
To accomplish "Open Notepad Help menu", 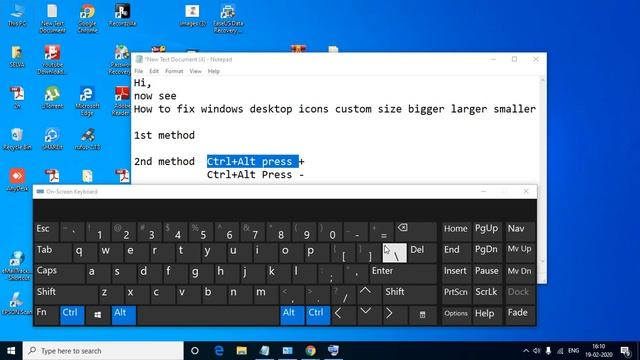I will click(x=213, y=71).
